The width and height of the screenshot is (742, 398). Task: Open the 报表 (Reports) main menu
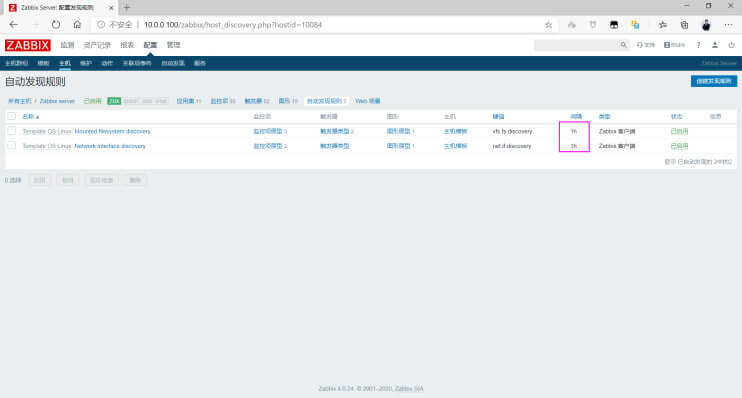coord(127,45)
